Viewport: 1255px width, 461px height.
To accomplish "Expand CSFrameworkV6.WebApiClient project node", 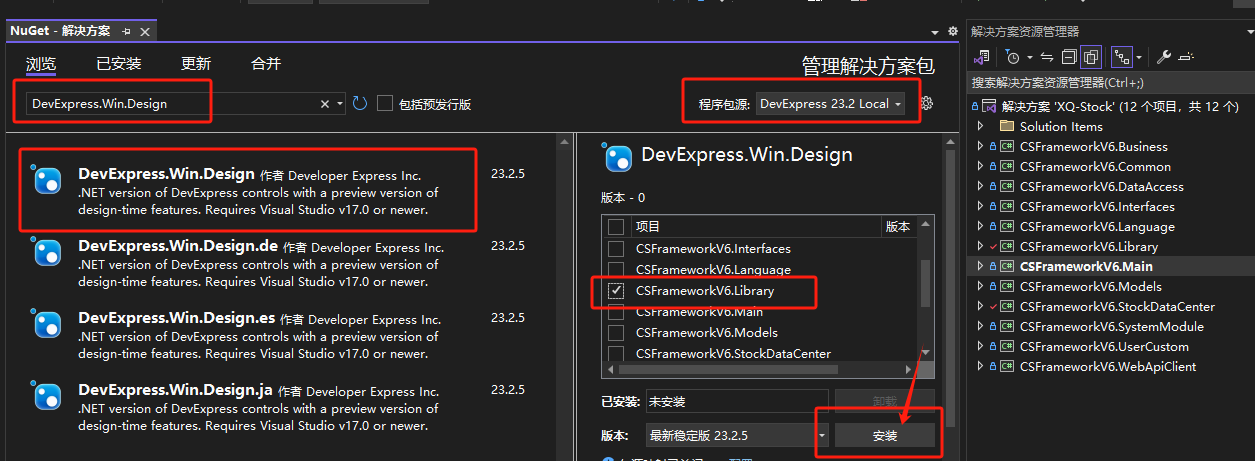I will point(980,366).
